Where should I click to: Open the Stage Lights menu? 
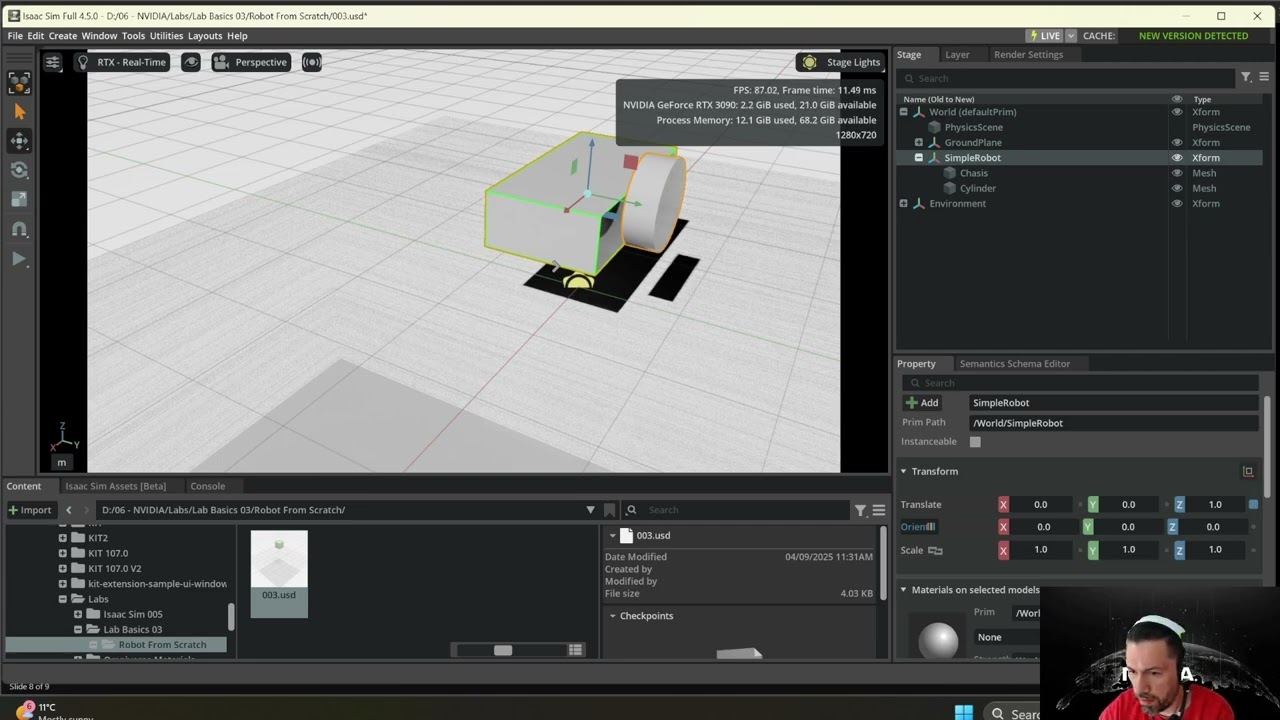pos(841,62)
